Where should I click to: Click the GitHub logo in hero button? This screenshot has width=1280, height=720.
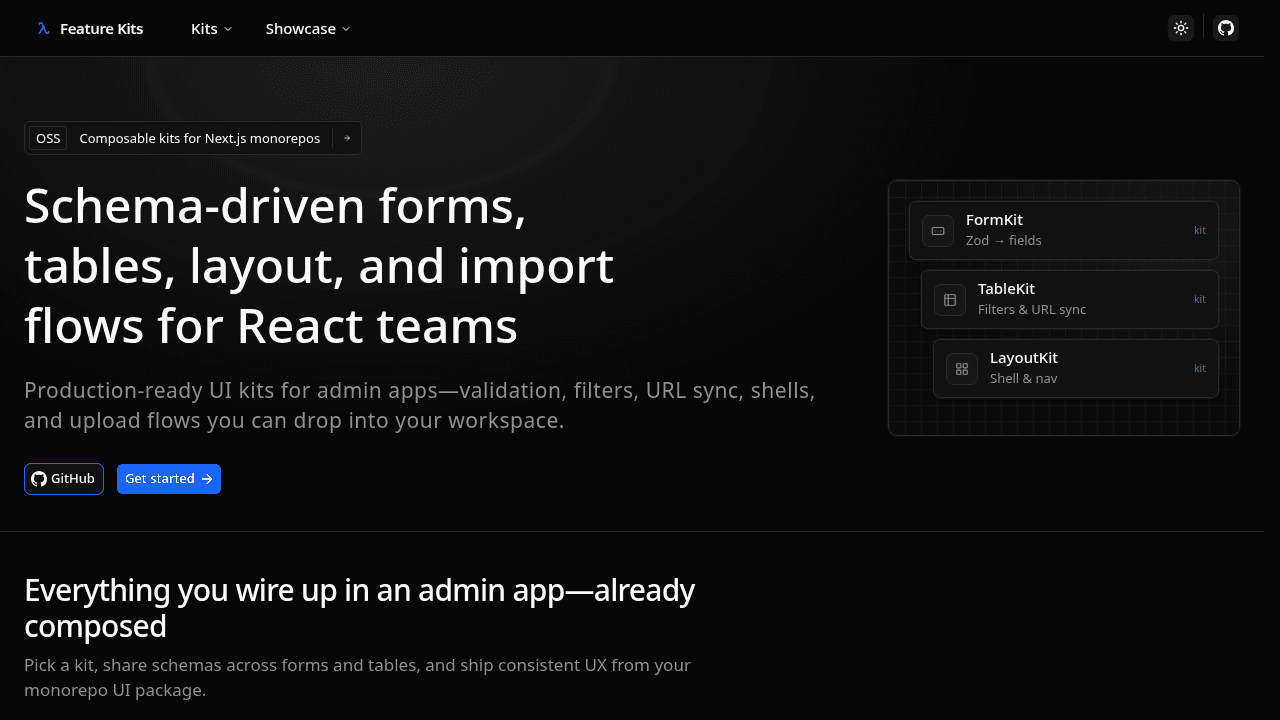click(39, 479)
